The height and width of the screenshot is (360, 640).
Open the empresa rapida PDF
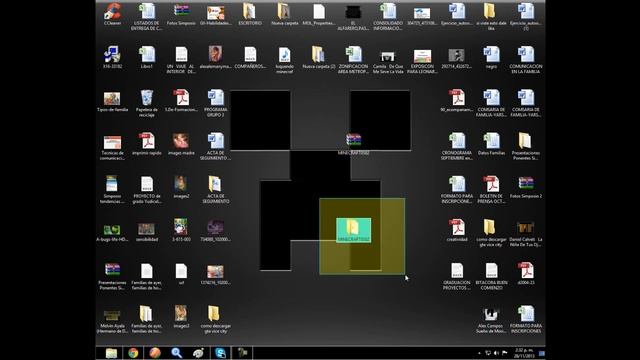[147, 144]
